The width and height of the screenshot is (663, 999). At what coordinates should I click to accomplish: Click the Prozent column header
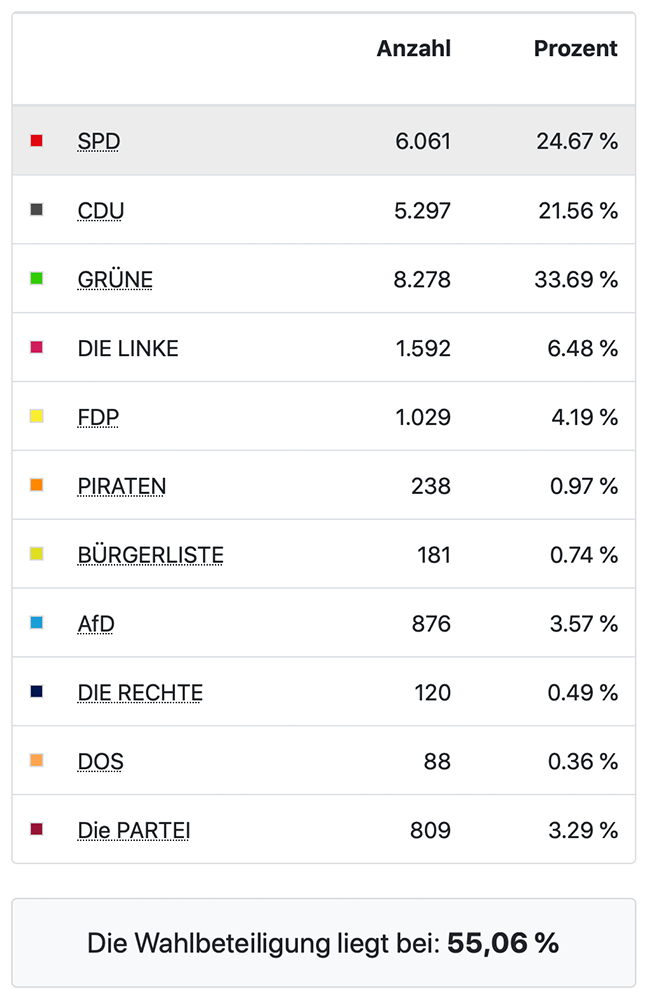tap(575, 49)
